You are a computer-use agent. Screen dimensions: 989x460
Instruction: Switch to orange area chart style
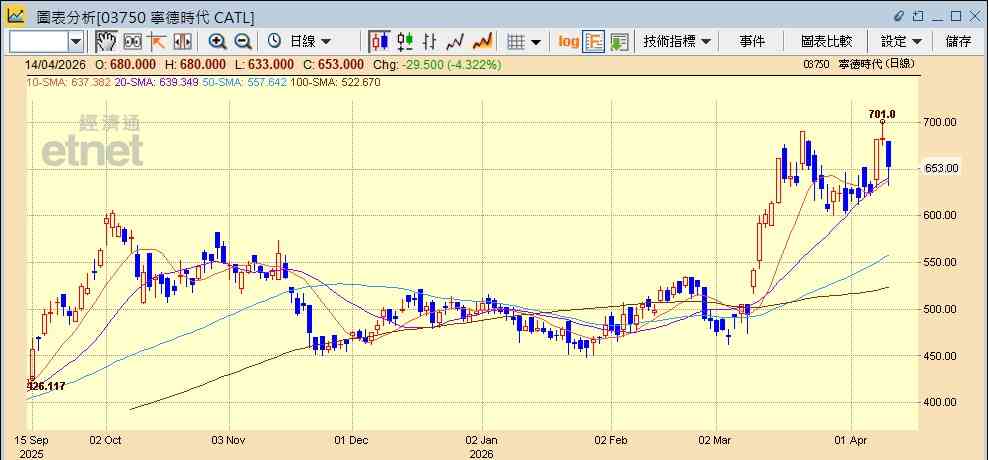tap(483, 42)
